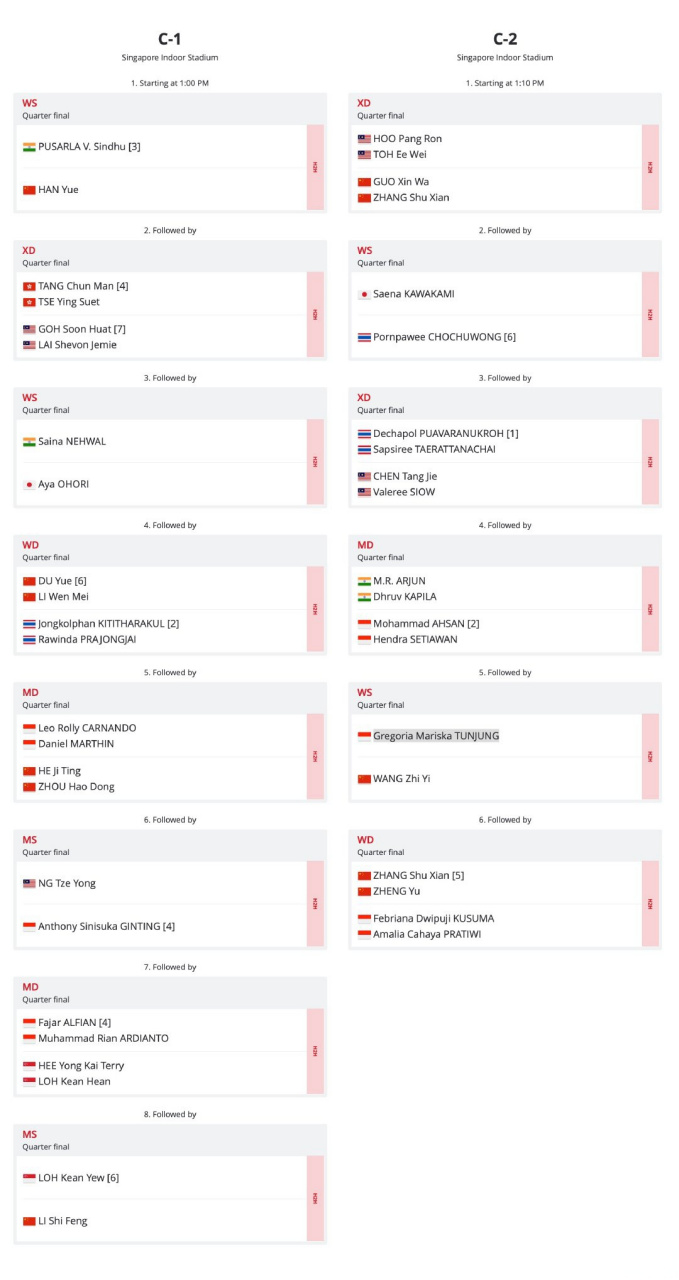Image resolution: width=679 pixels, height=1280 pixels.
Task: Open H2H for NEHWAL vs OHORI match
Action: [x=315, y=462]
